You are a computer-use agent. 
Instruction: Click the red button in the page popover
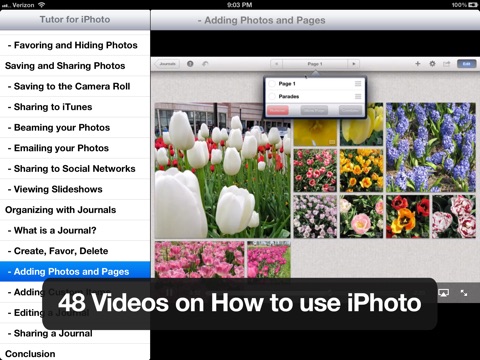(278, 110)
